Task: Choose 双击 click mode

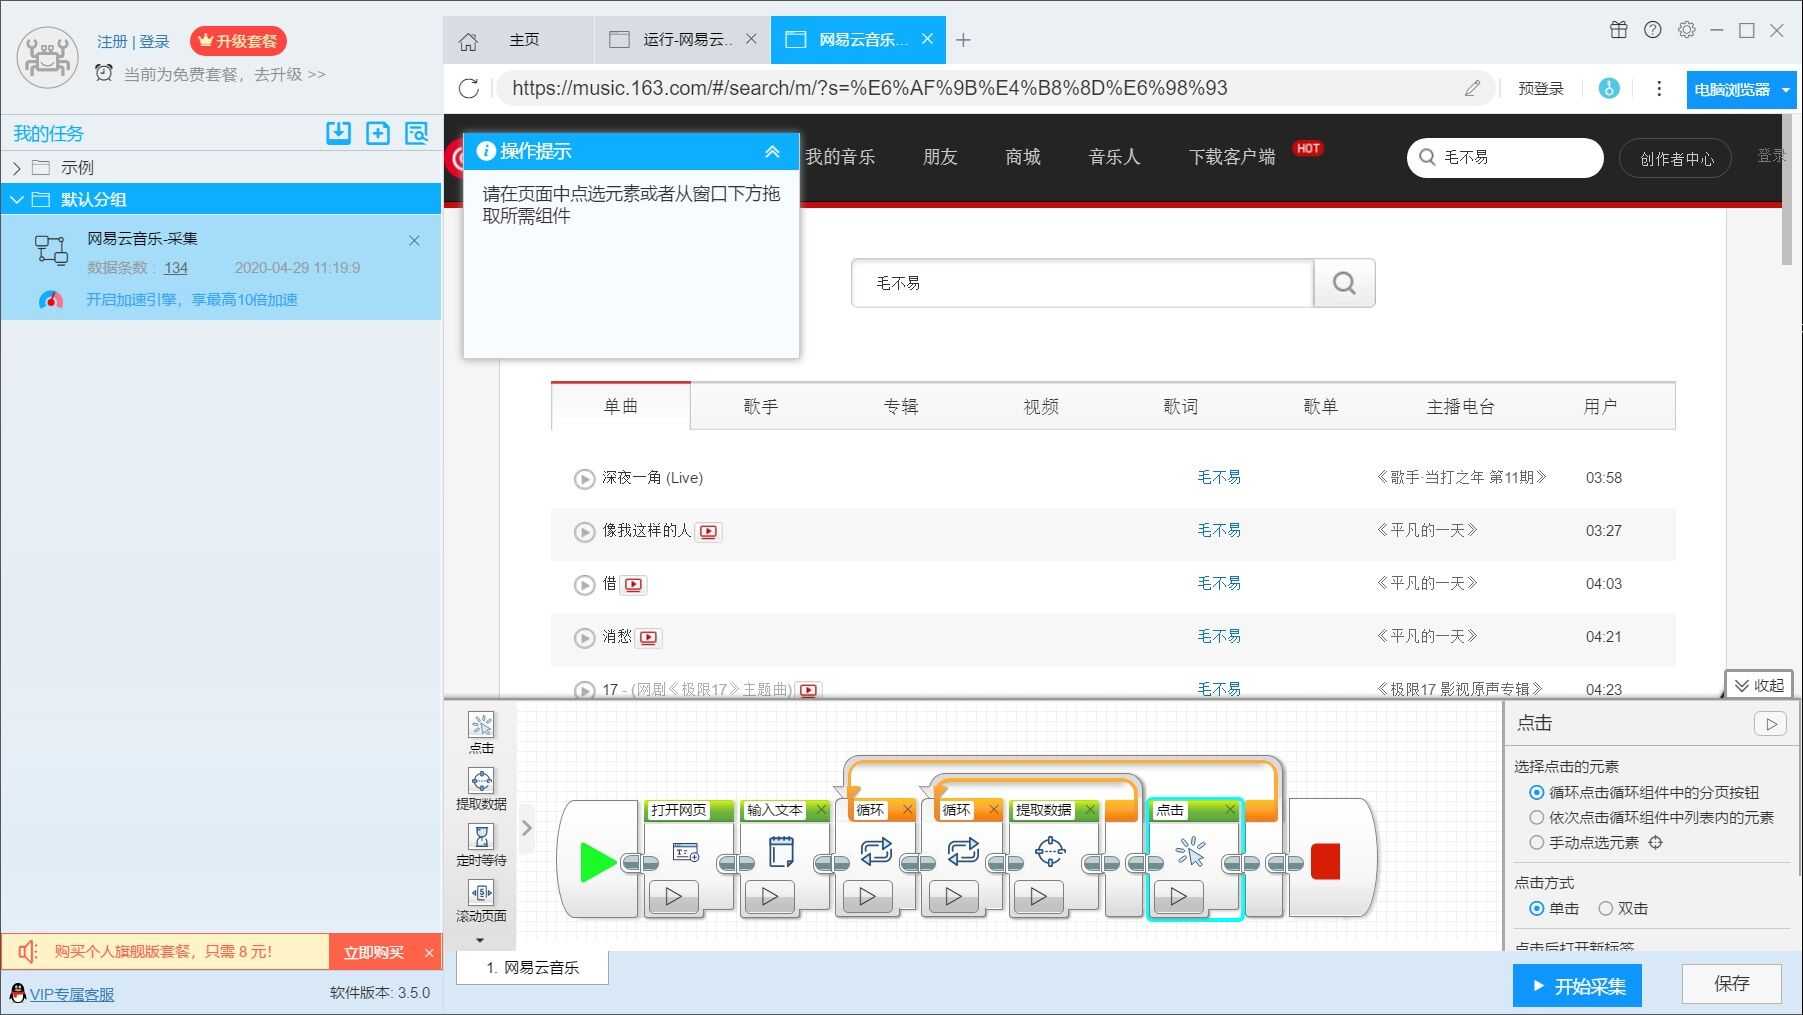Action: [1605, 909]
